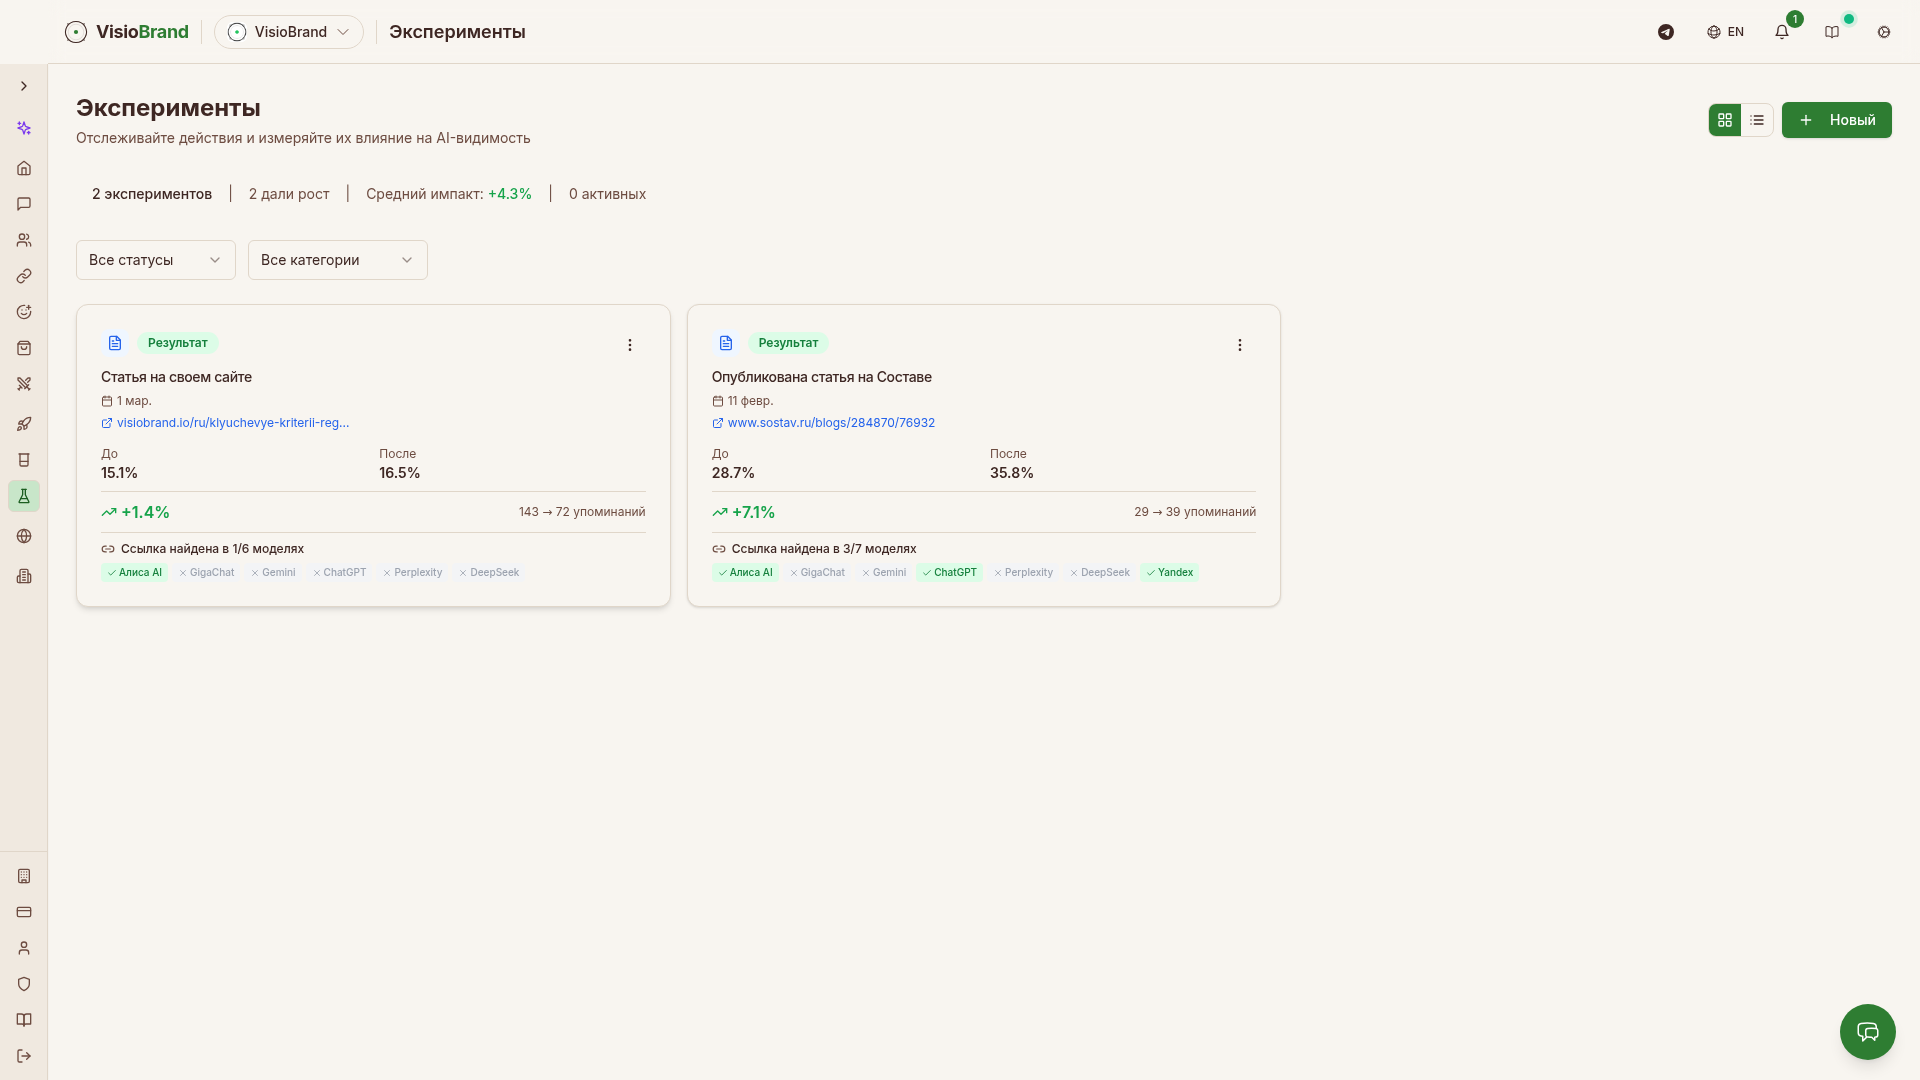Open three-dot menu on Состав card
The image size is (1920, 1080).
1240,345
